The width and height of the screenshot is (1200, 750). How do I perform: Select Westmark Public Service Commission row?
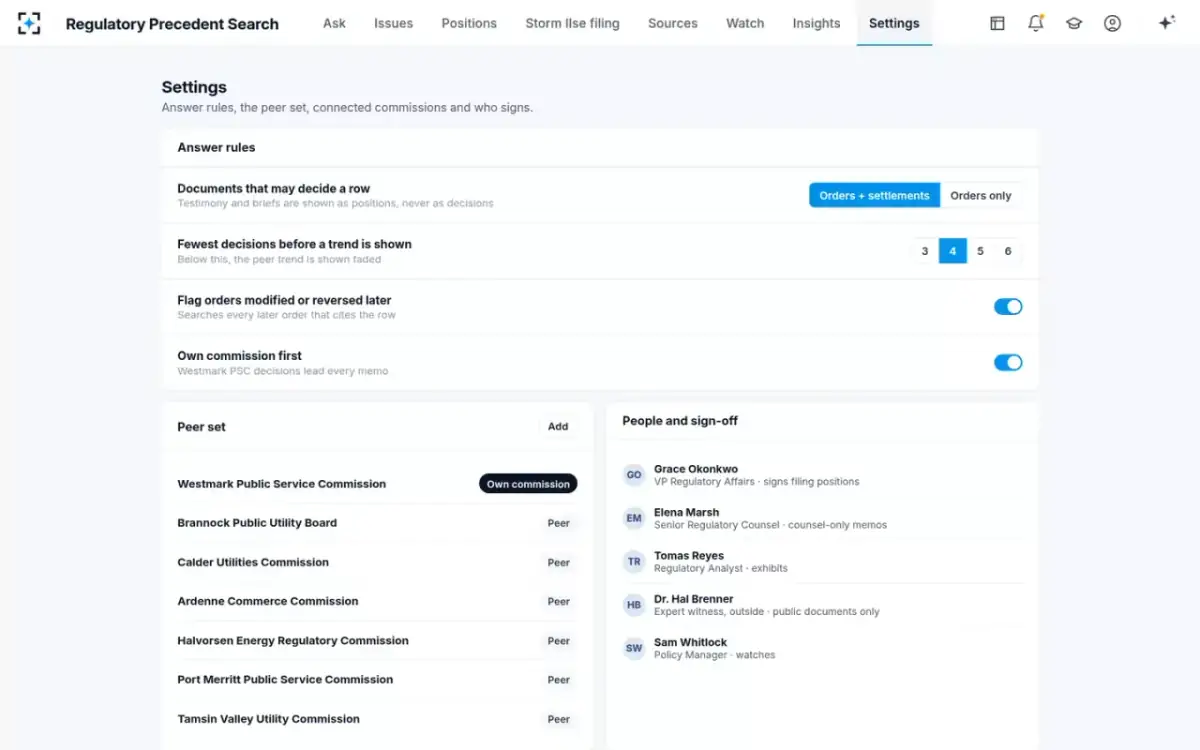click(377, 484)
